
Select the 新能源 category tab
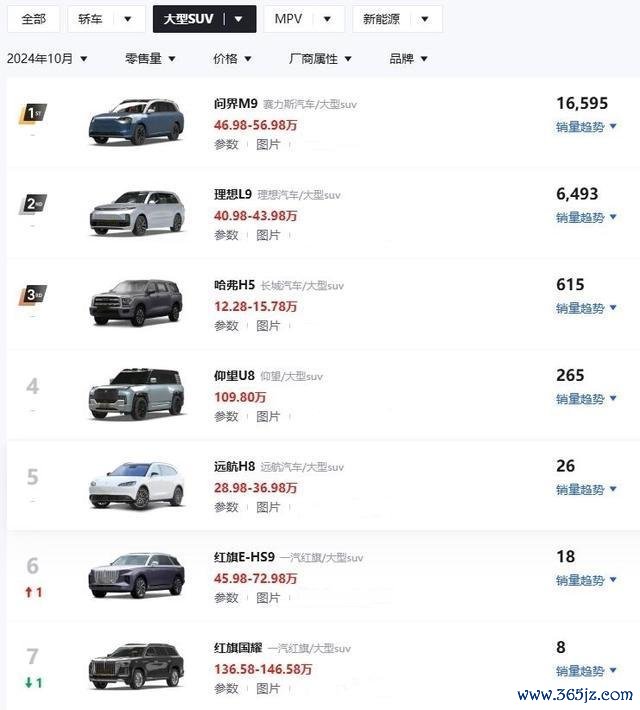click(x=381, y=19)
